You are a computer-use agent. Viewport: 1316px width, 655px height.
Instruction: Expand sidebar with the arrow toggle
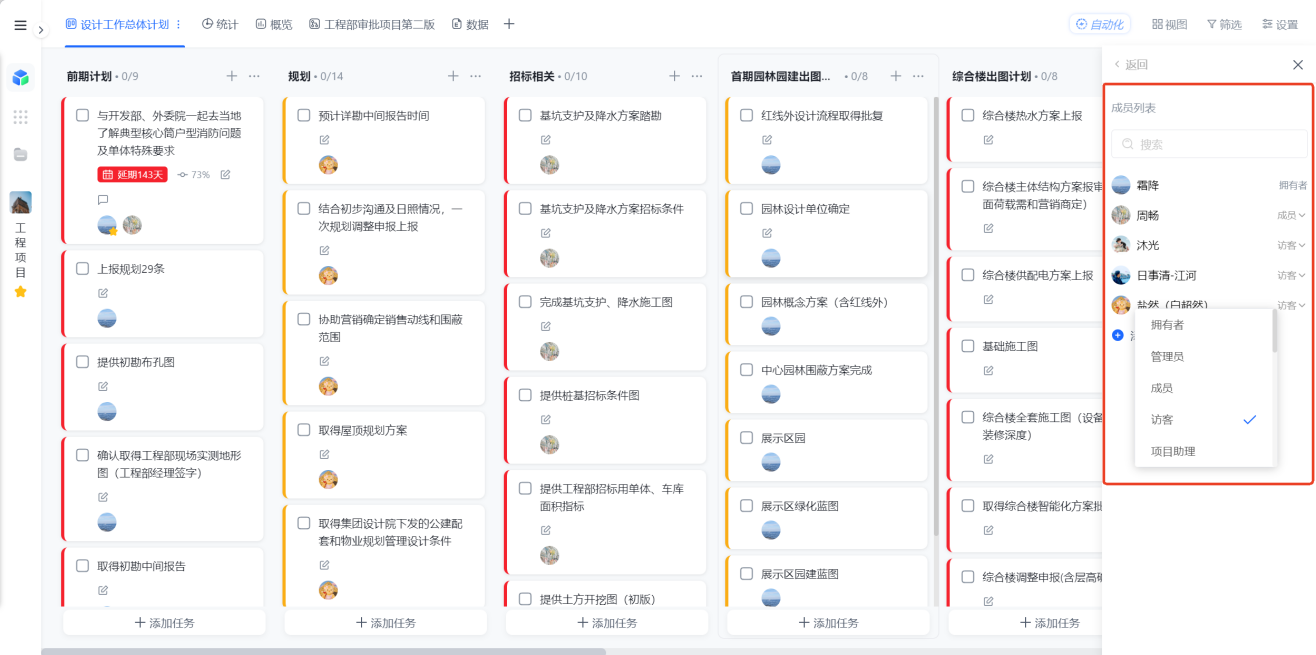pos(41,30)
